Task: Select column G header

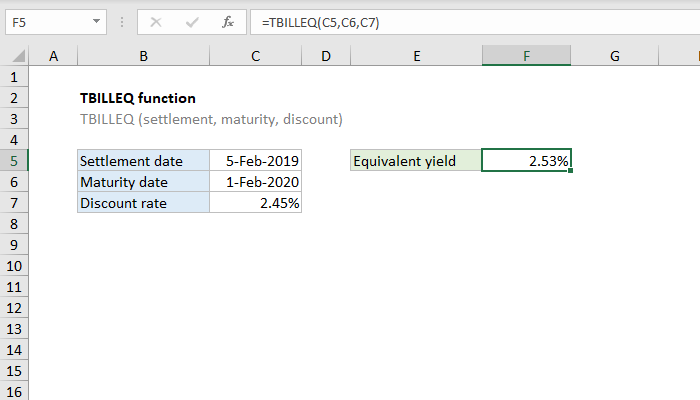Action: pos(615,56)
